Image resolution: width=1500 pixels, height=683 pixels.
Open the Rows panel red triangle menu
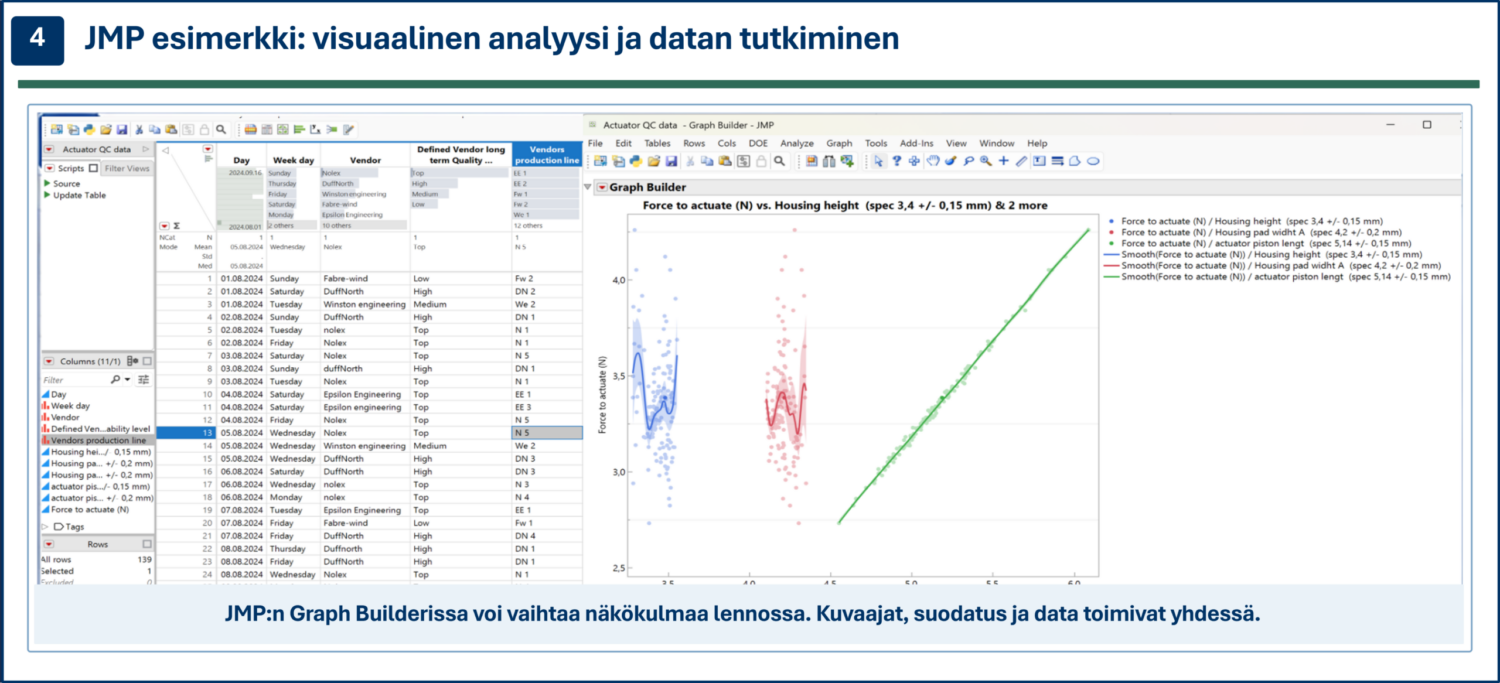(x=49, y=544)
